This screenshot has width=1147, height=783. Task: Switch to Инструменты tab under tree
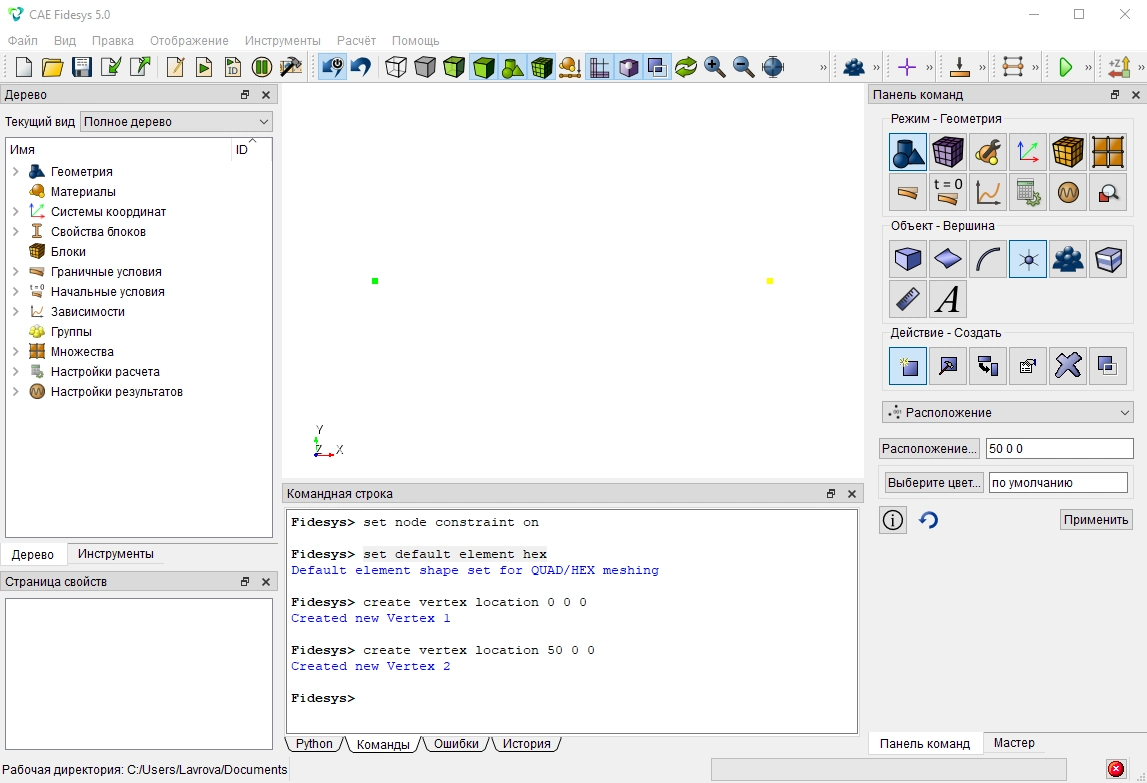pos(116,554)
